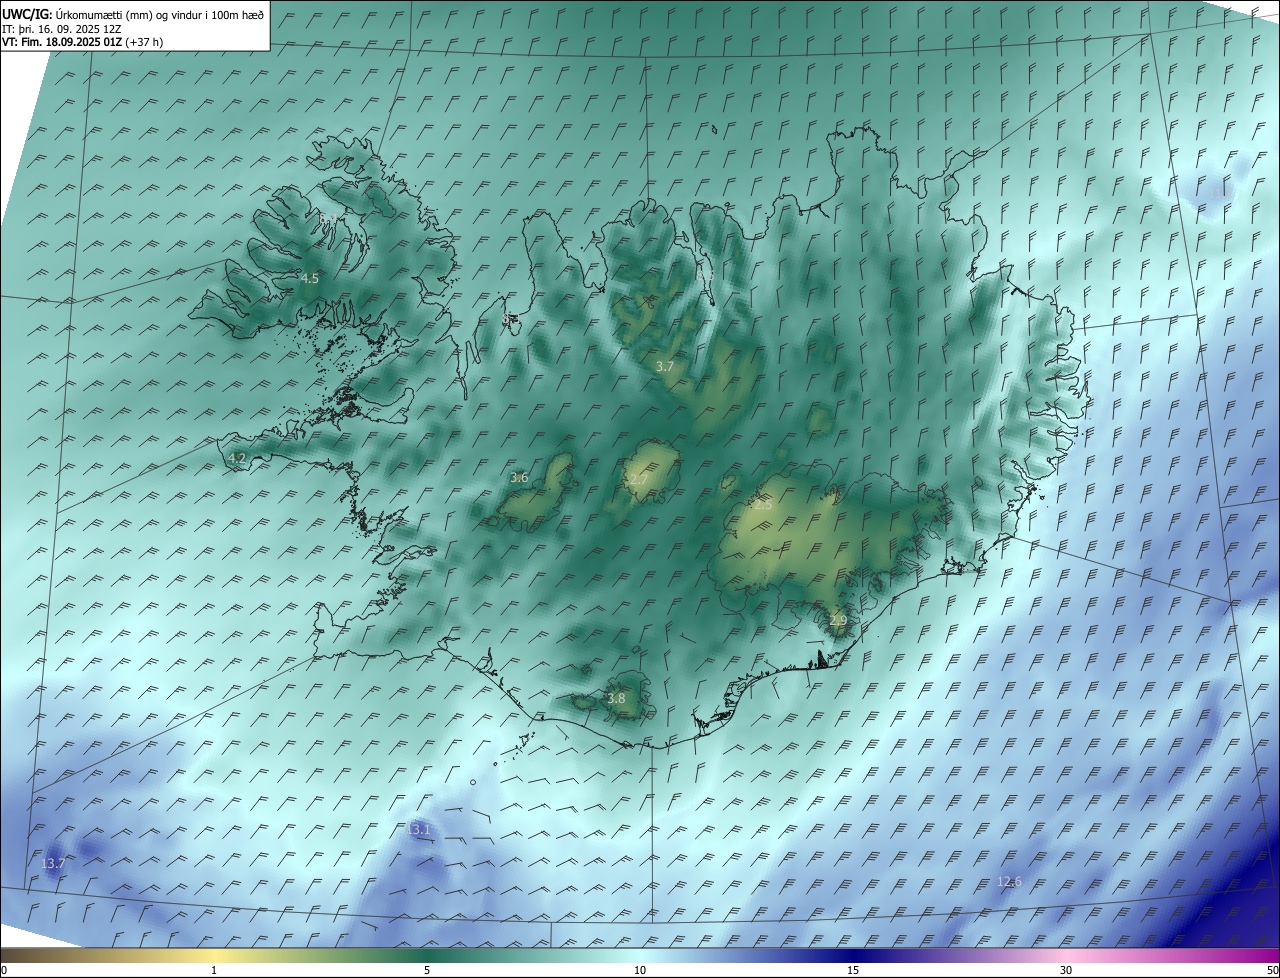
Task: Click the "4.5" value over the Westfjords
Action: point(310,279)
